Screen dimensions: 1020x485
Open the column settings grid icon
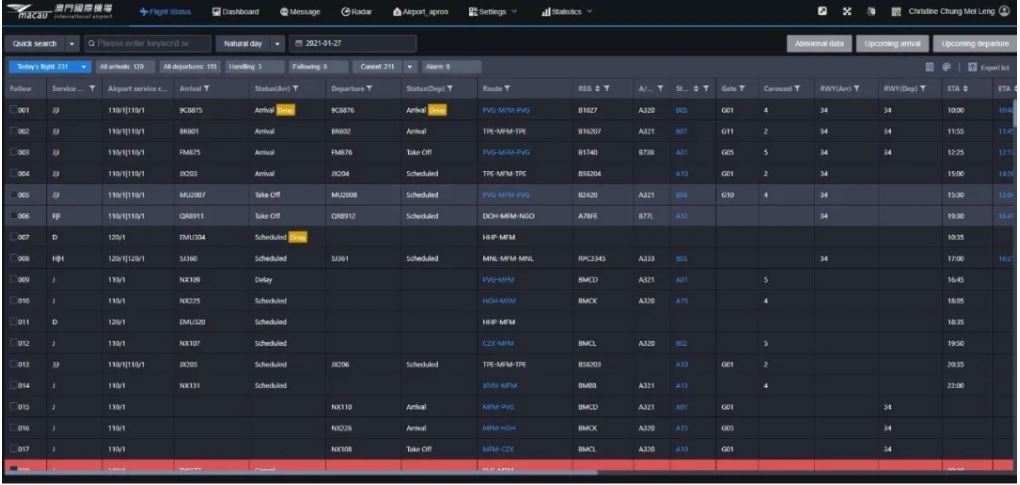tap(931, 67)
